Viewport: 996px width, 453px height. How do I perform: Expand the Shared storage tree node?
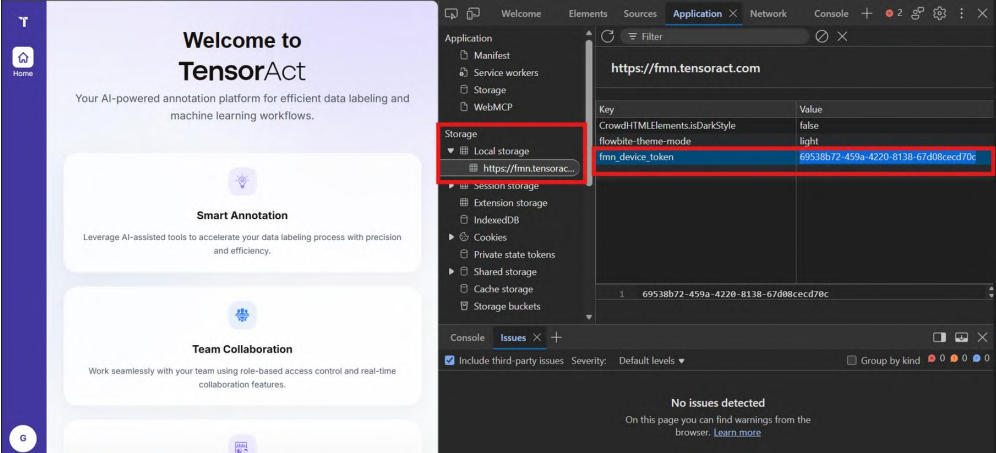click(451, 271)
